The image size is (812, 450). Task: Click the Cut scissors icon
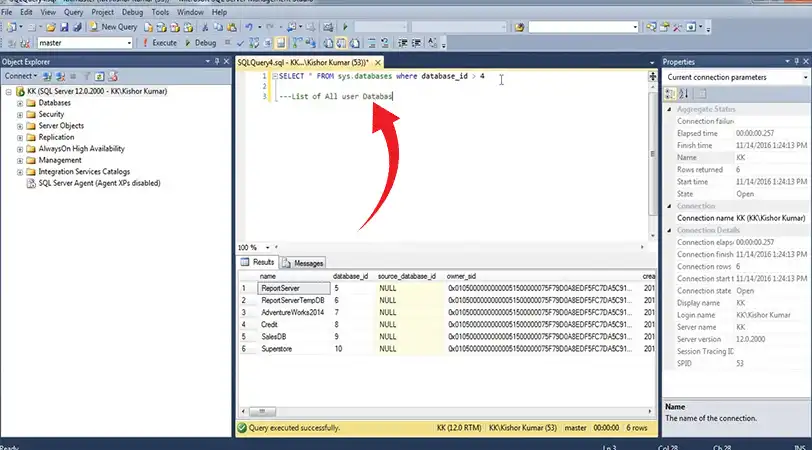tap(205, 27)
